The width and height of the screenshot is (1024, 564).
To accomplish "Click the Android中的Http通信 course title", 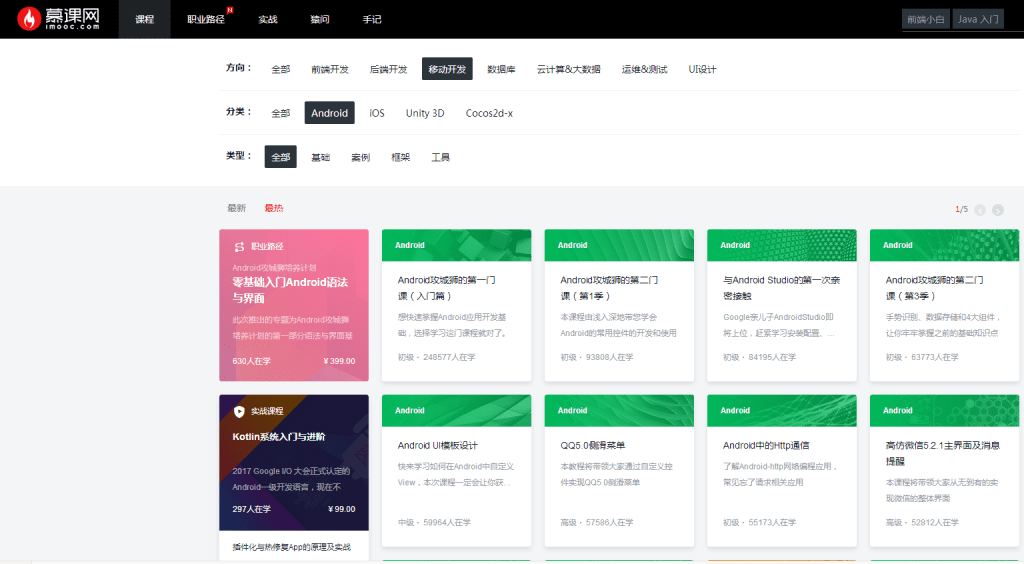I will point(765,445).
